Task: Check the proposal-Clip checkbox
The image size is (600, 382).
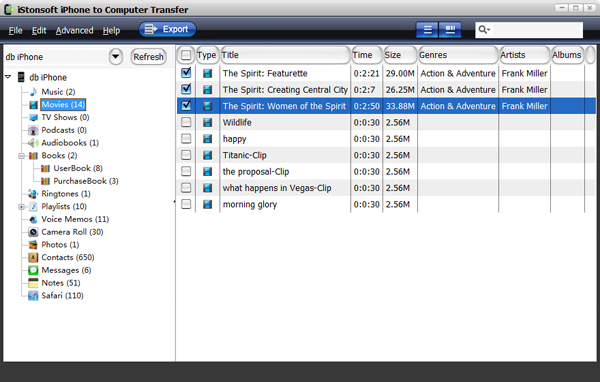Action: pos(186,171)
